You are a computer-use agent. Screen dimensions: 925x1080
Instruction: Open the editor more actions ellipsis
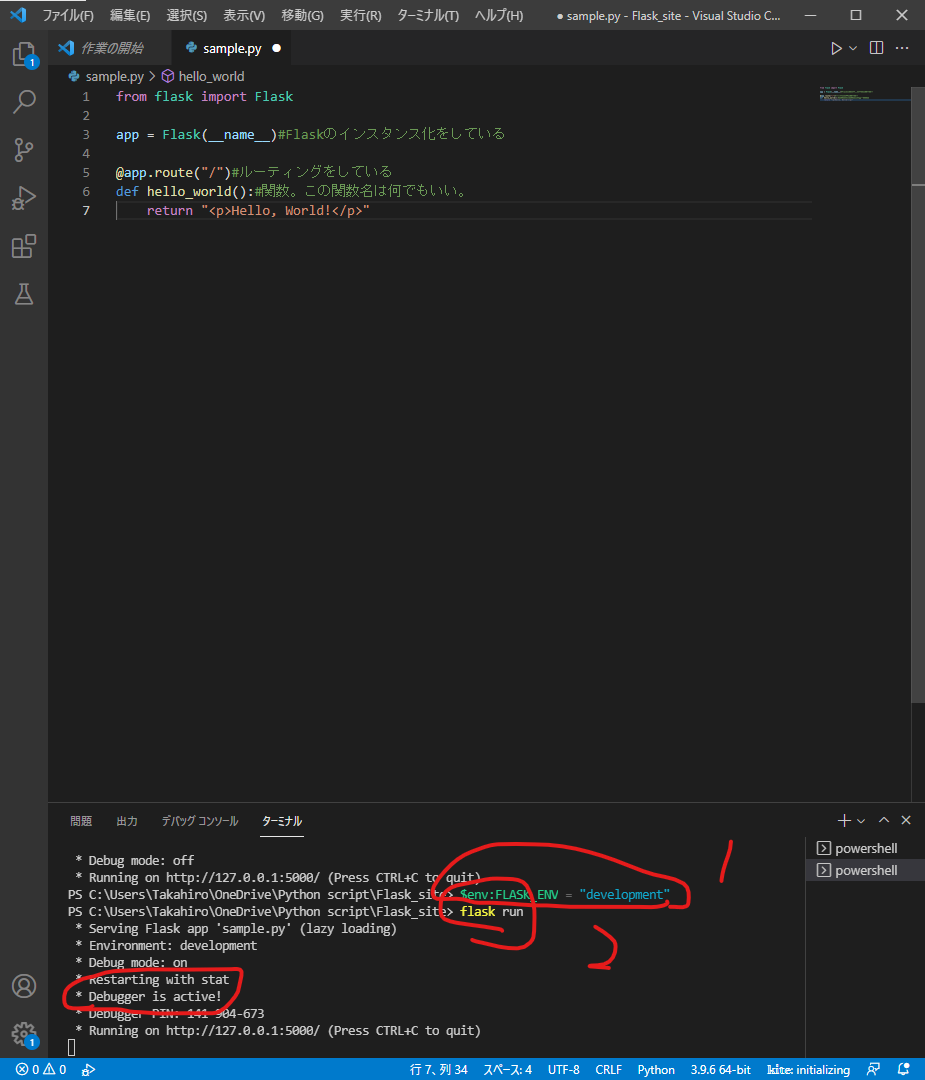click(x=901, y=47)
